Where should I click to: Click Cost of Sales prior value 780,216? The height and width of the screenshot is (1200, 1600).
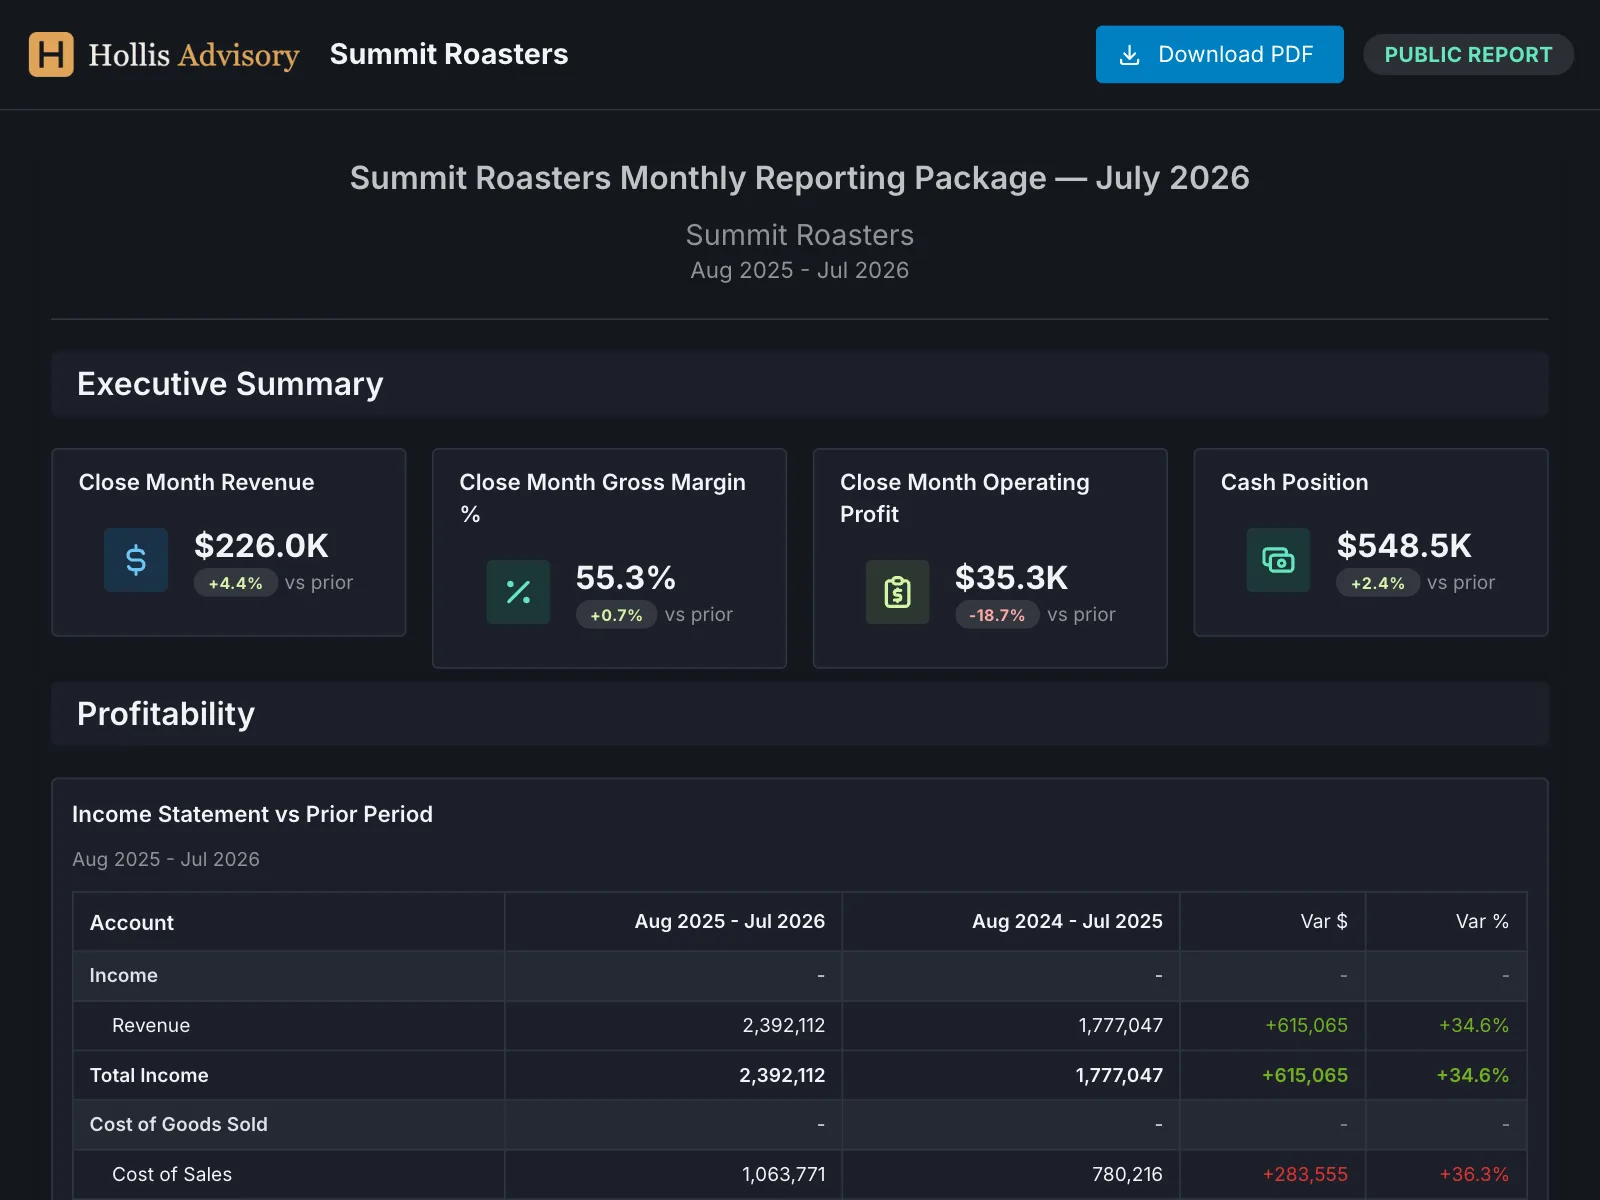[1127, 1174]
